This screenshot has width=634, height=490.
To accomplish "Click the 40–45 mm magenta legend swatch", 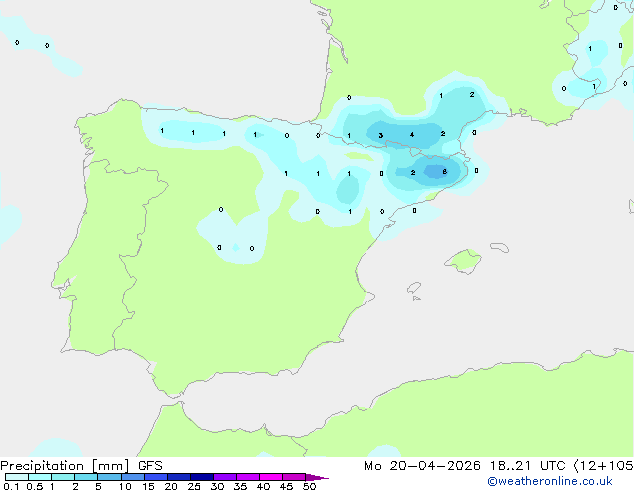I will (x=271, y=477).
